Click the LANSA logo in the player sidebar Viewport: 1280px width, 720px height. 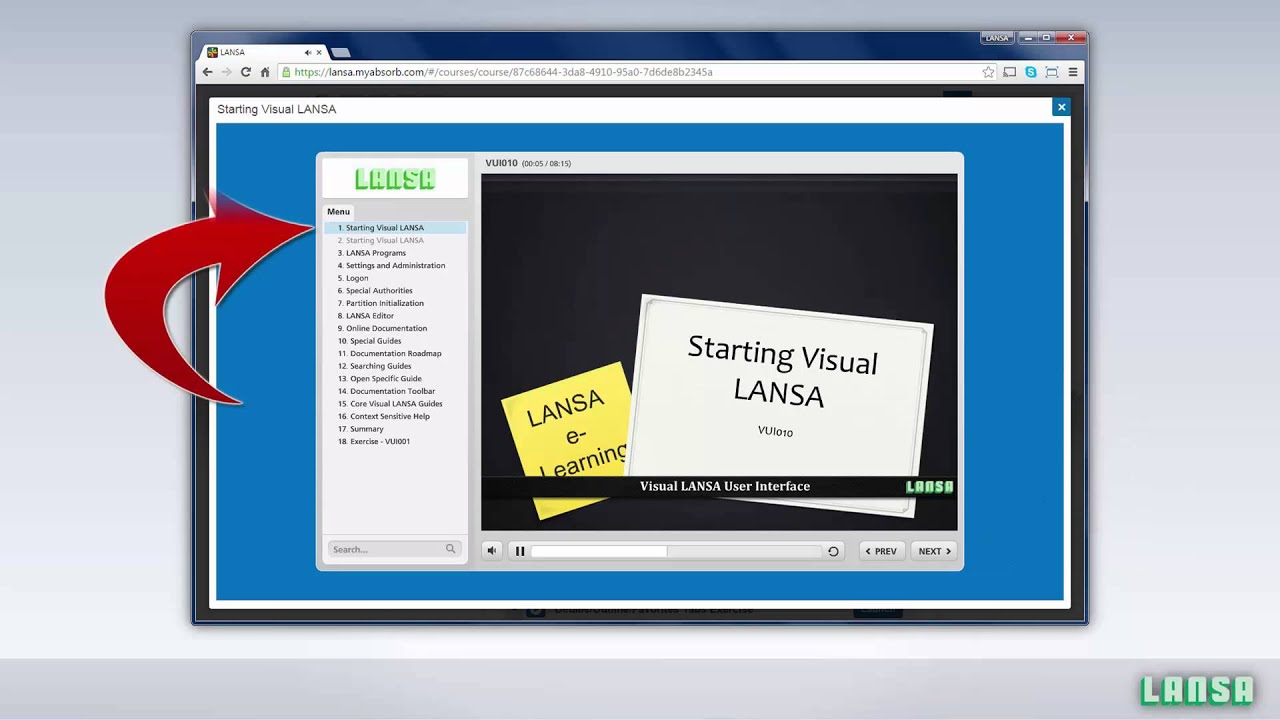point(395,179)
